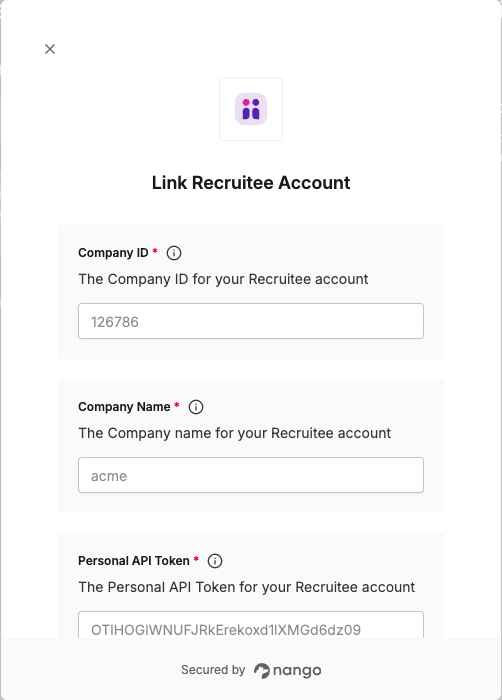This screenshot has width=502, height=700.
Task: Click the red asterisk beside Company ID
Action: (155, 251)
